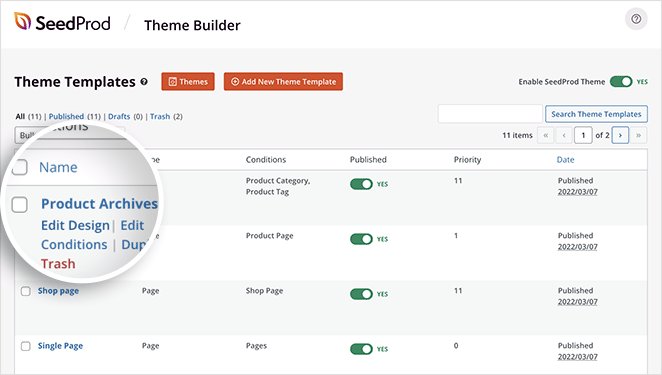Click the date in Single Page row
The height and width of the screenshot is (375, 662).
click(x=578, y=357)
